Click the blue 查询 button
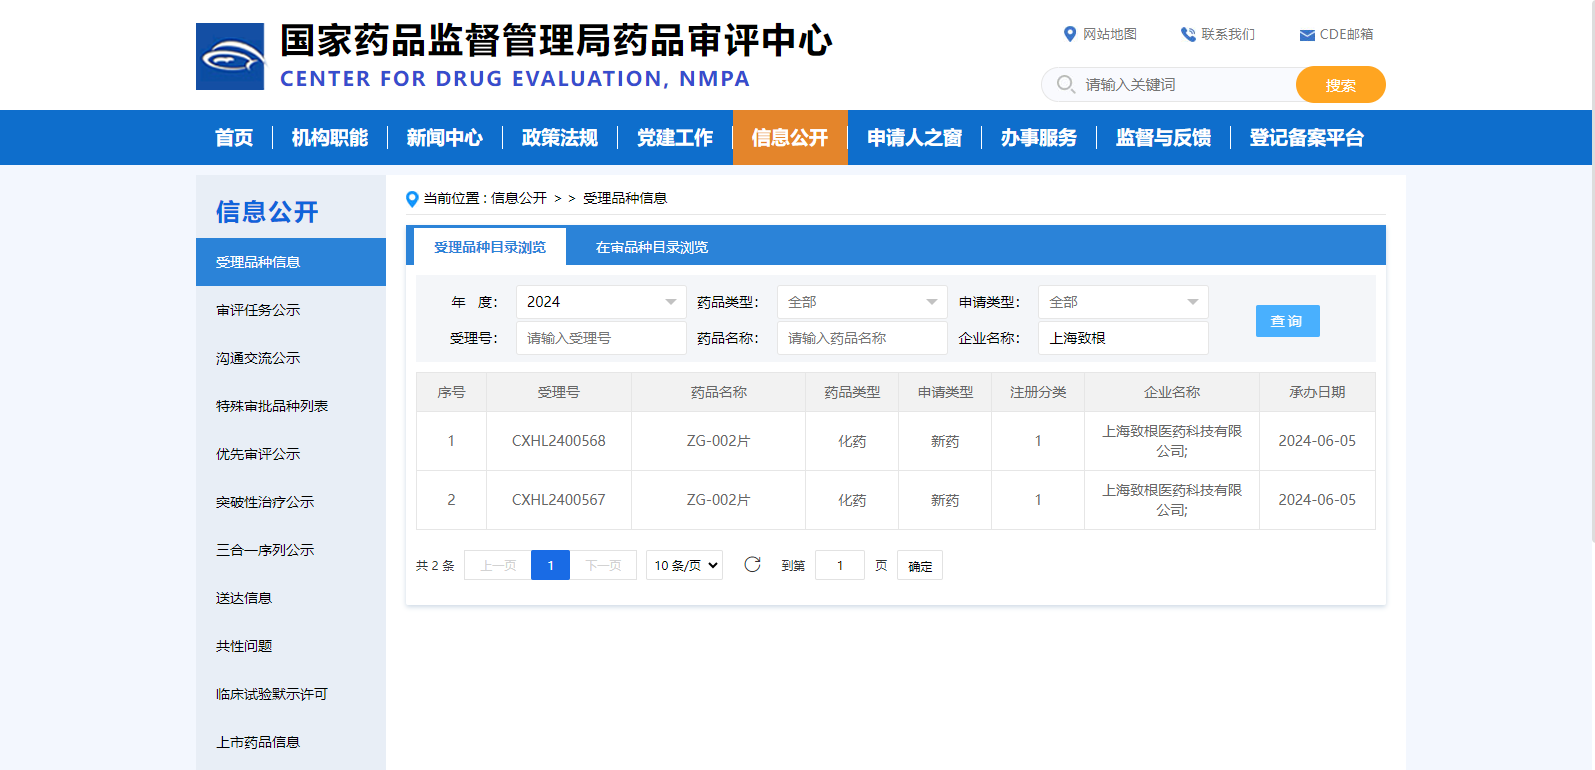The width and height of the screenshot is (1595, 770). (1287, 321)
